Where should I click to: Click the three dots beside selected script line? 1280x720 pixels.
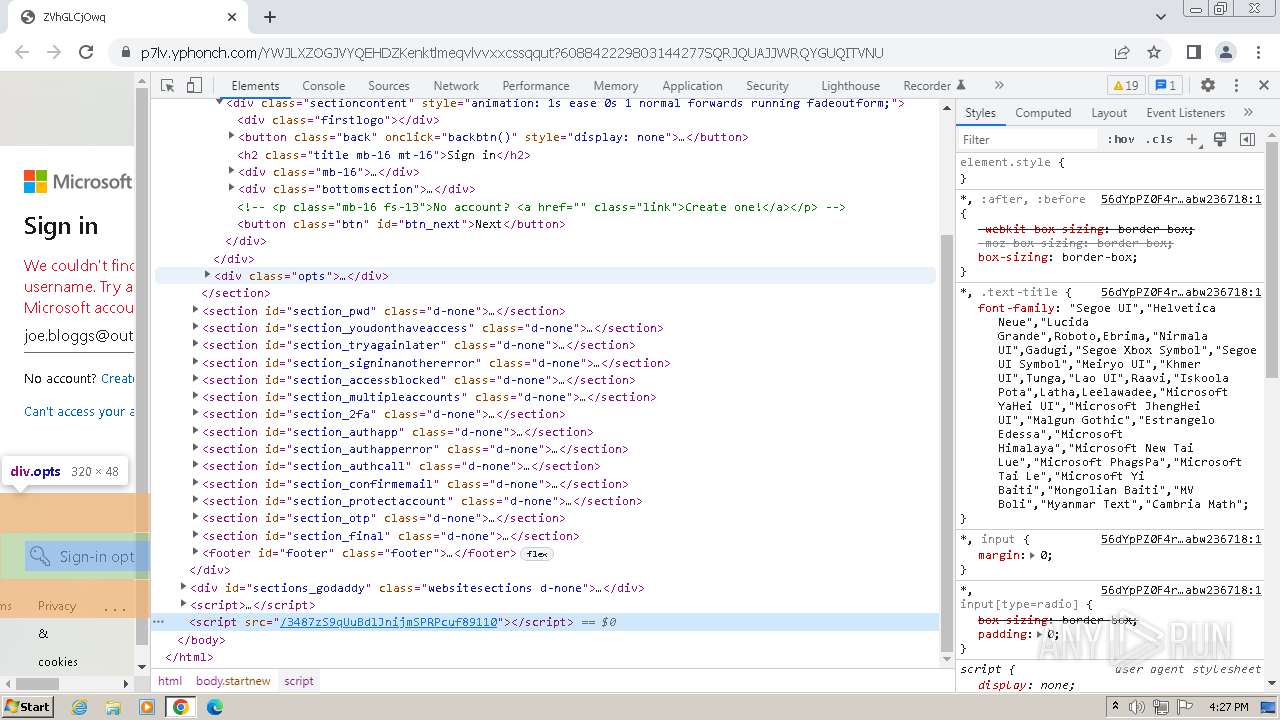[158, 622]
